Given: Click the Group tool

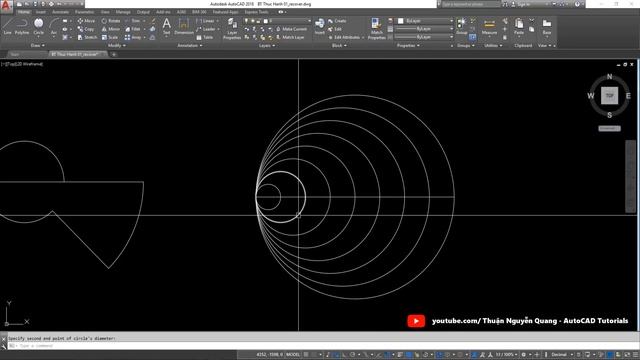Looking at the screenshot, I should point(462,27).
